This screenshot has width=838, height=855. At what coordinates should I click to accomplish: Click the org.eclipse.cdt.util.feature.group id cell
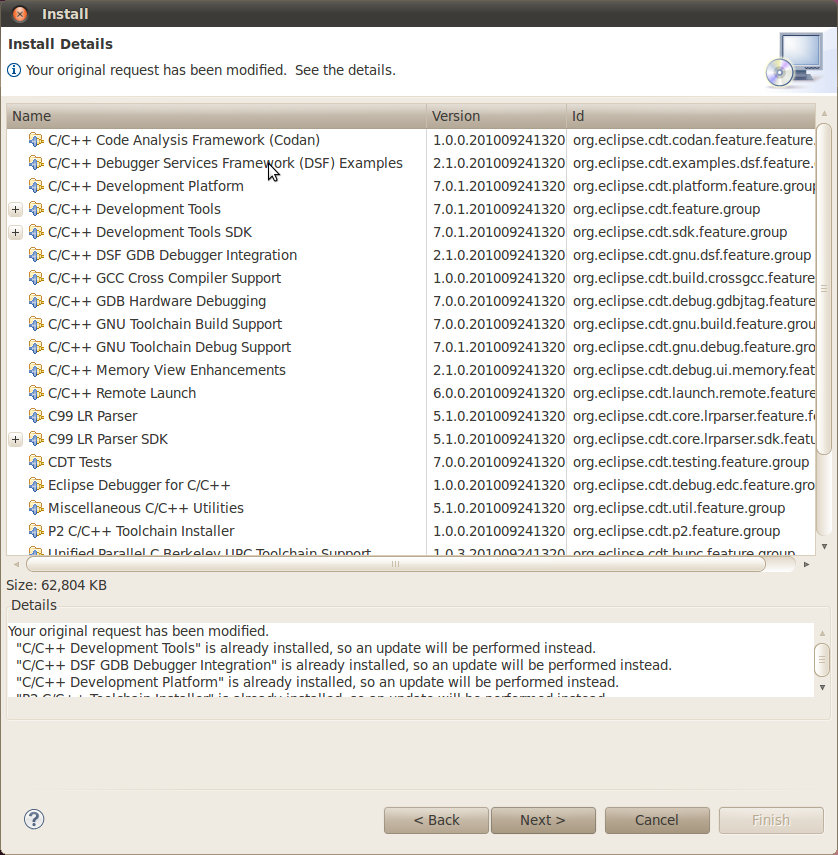[x=679, y=508]
